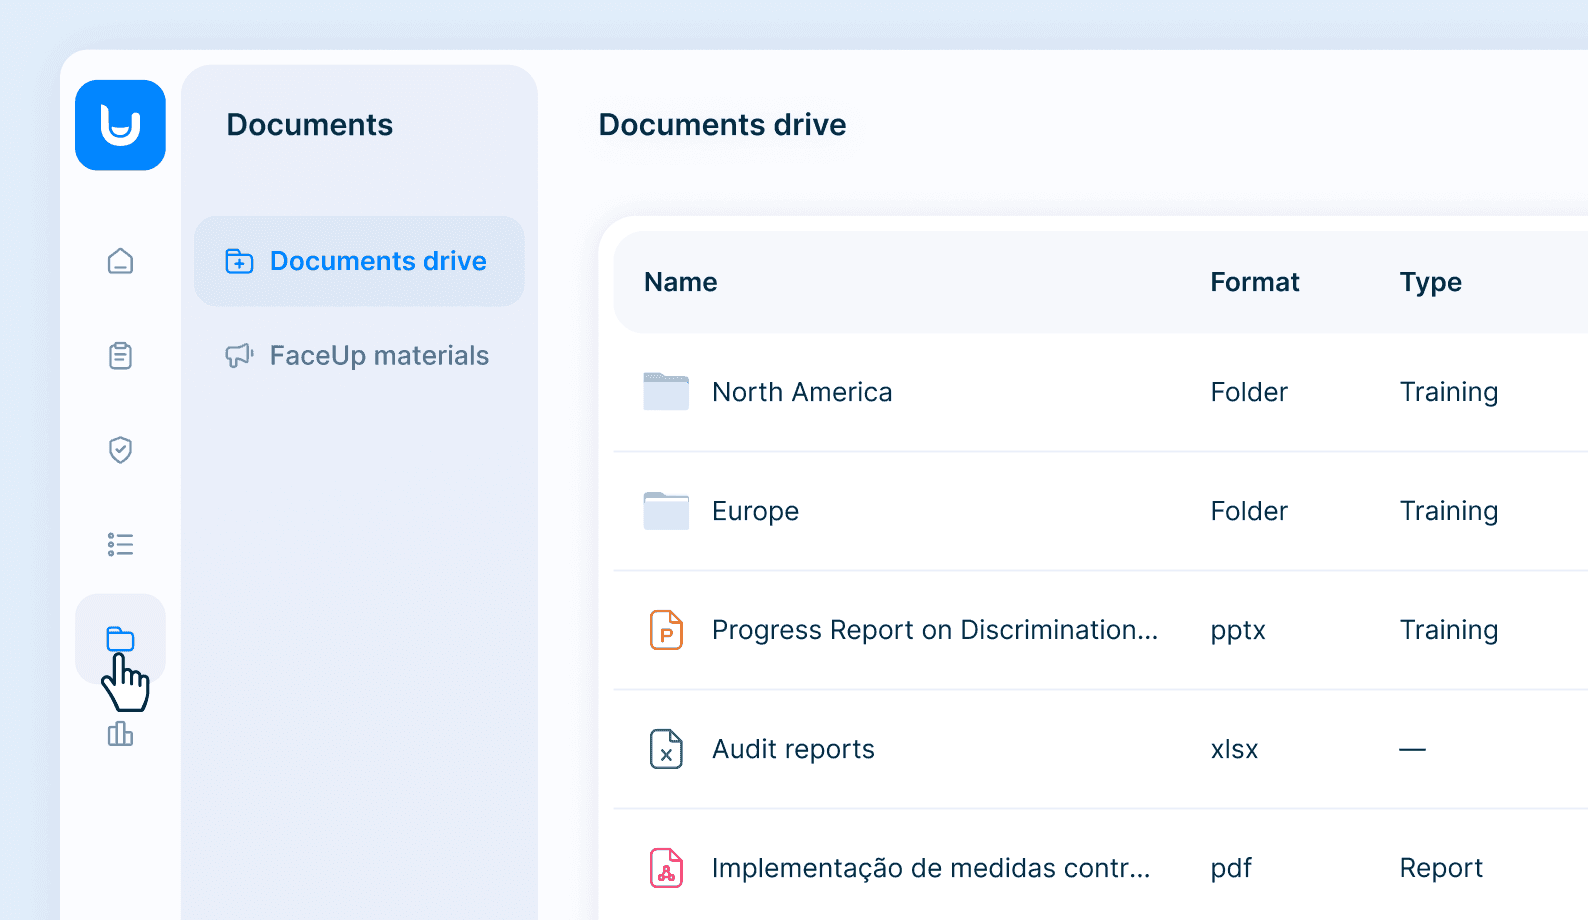Open the bar chart statistics sidebar icon
The width and height of the screenshot is (1588, 920).
click(x=120, y=734)
